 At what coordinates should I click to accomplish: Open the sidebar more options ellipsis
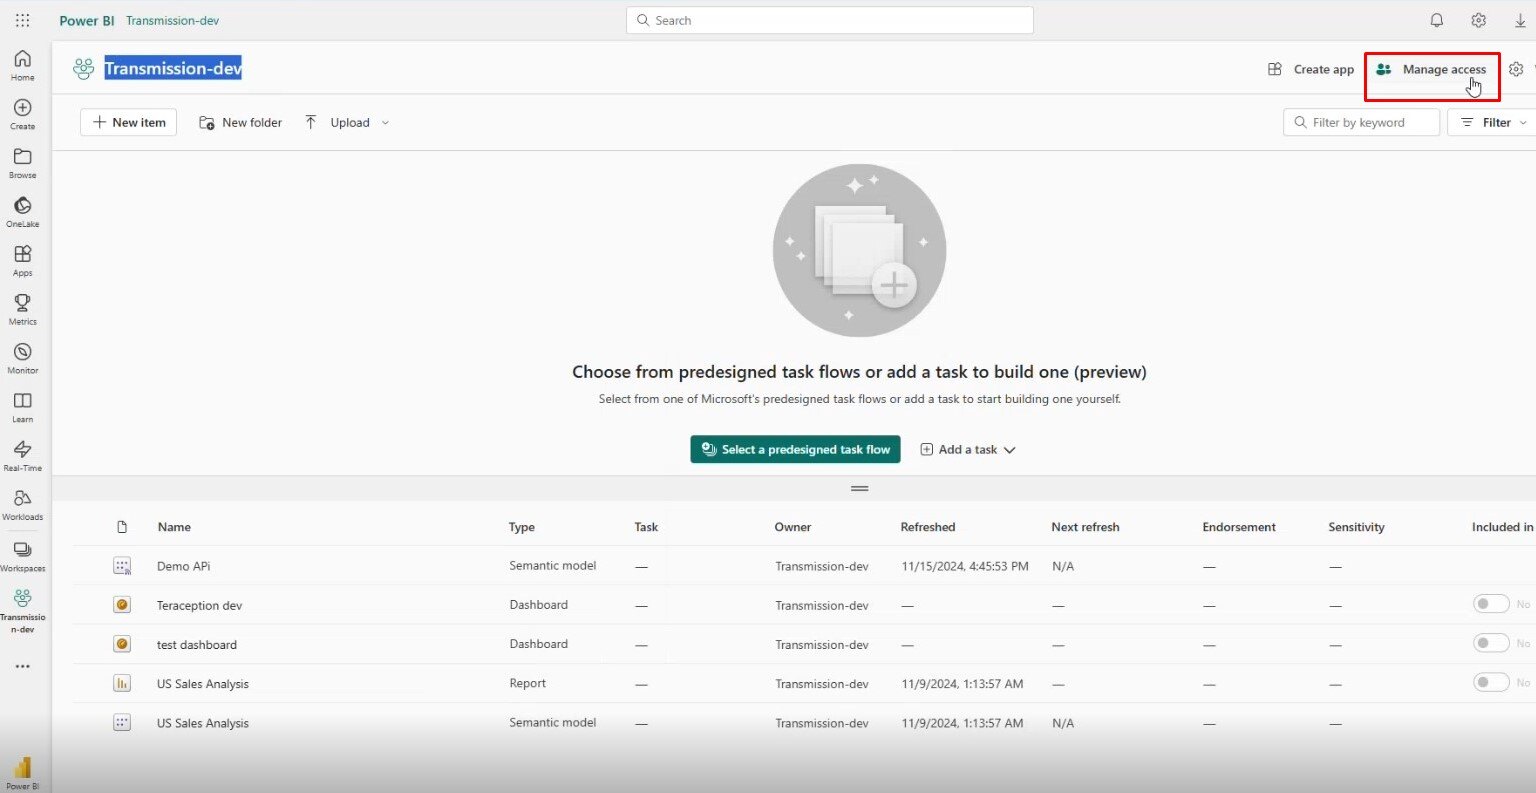click(22, 666)
